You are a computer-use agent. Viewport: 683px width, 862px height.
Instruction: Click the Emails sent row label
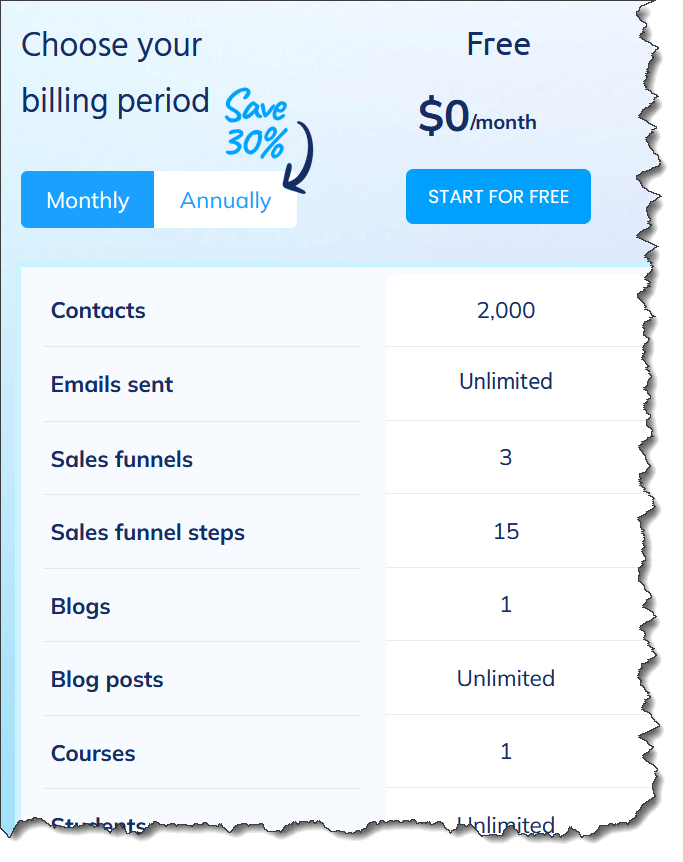pos(112,384)
